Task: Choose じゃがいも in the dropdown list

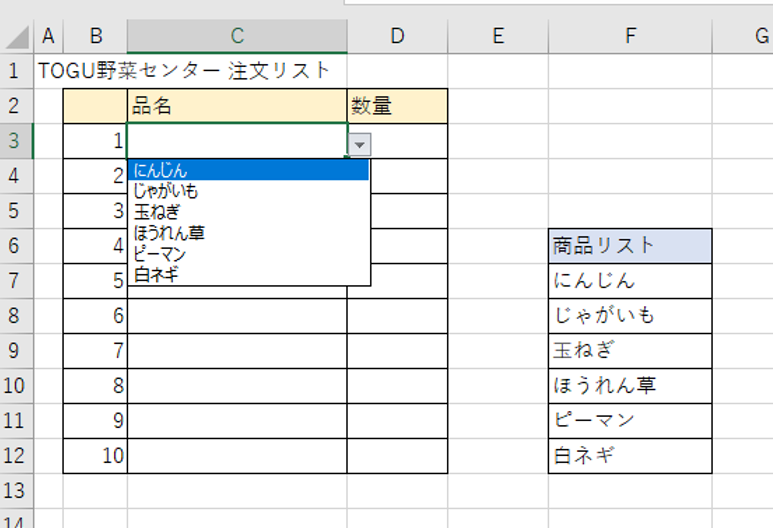Action: [x=248, y=191]
